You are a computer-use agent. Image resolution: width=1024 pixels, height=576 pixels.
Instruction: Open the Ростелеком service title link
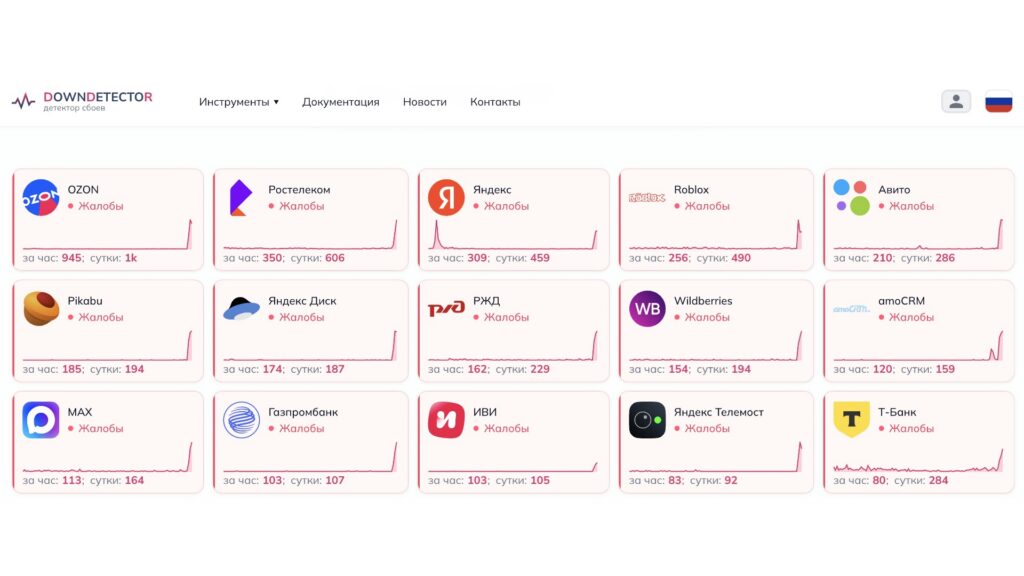point(299,189)
